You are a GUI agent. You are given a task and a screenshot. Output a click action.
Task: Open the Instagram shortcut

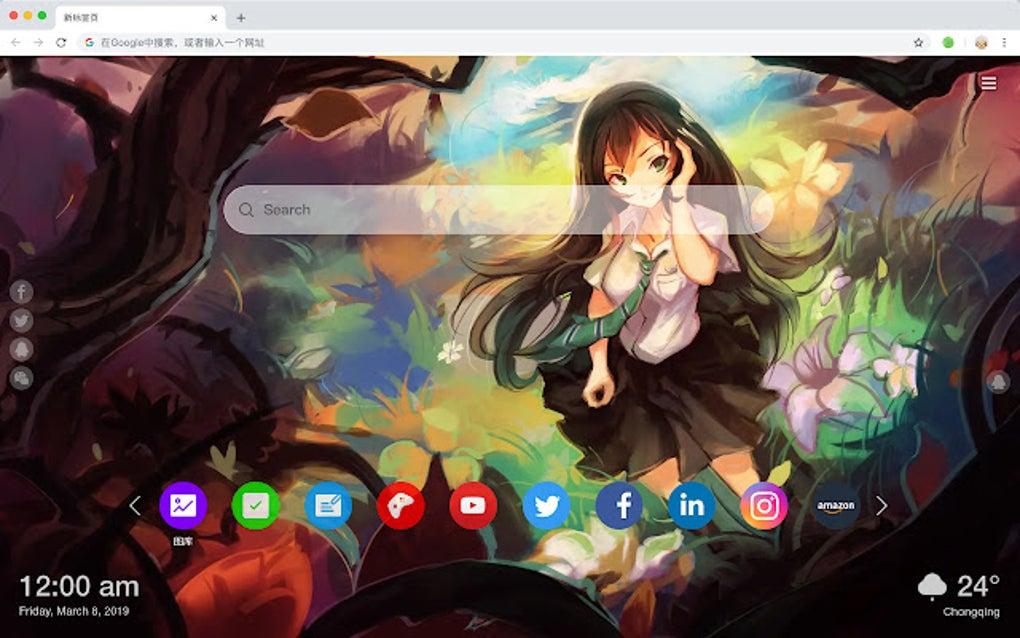click(764, 505)
